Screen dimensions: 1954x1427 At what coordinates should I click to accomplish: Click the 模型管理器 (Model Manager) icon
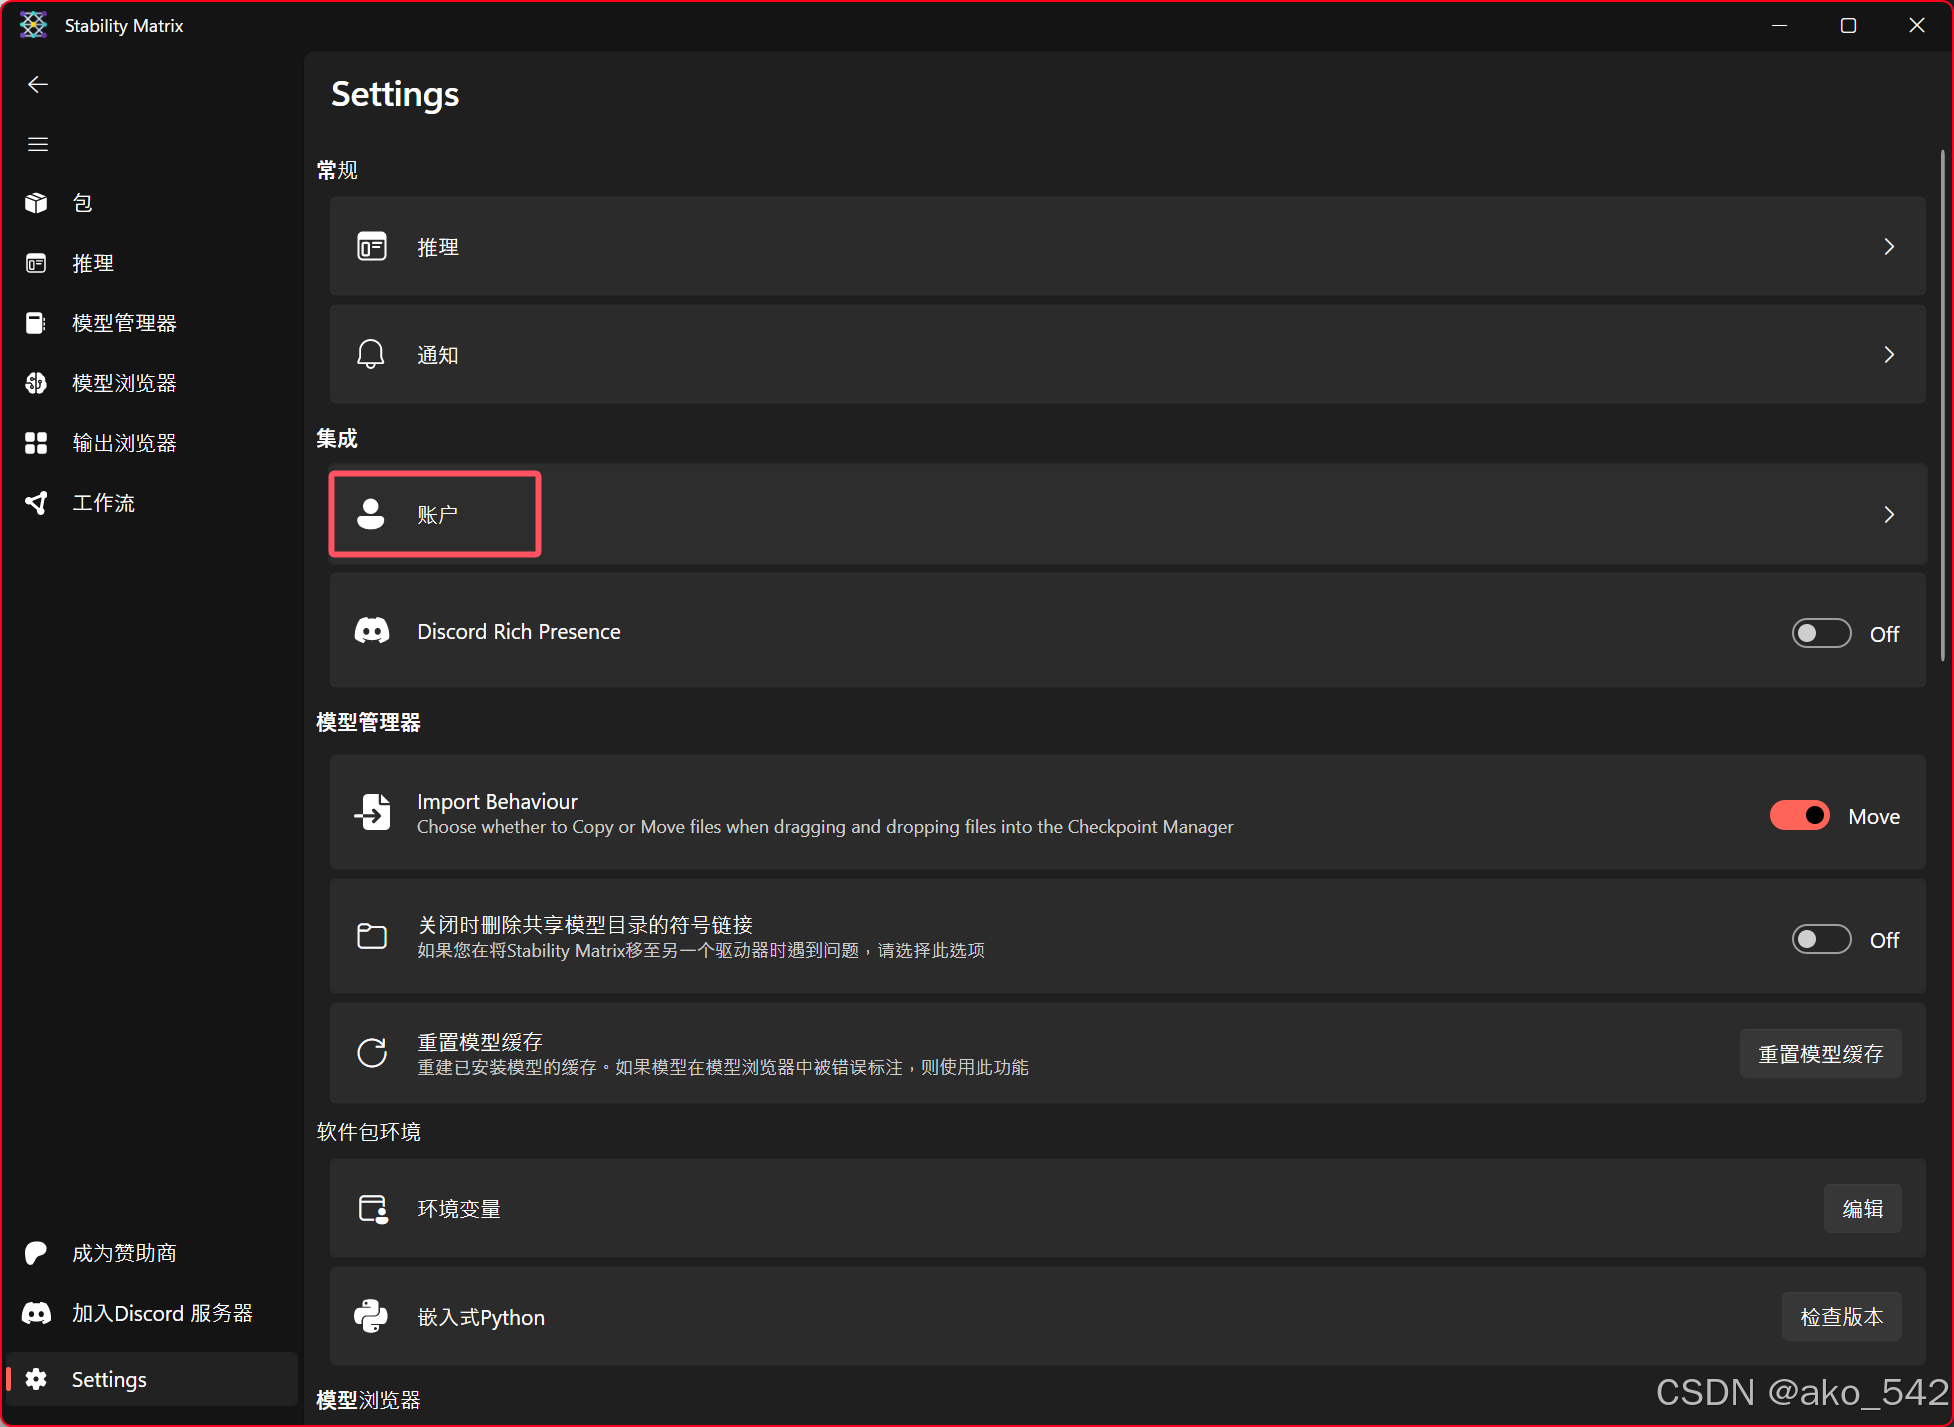pos(38,321)
